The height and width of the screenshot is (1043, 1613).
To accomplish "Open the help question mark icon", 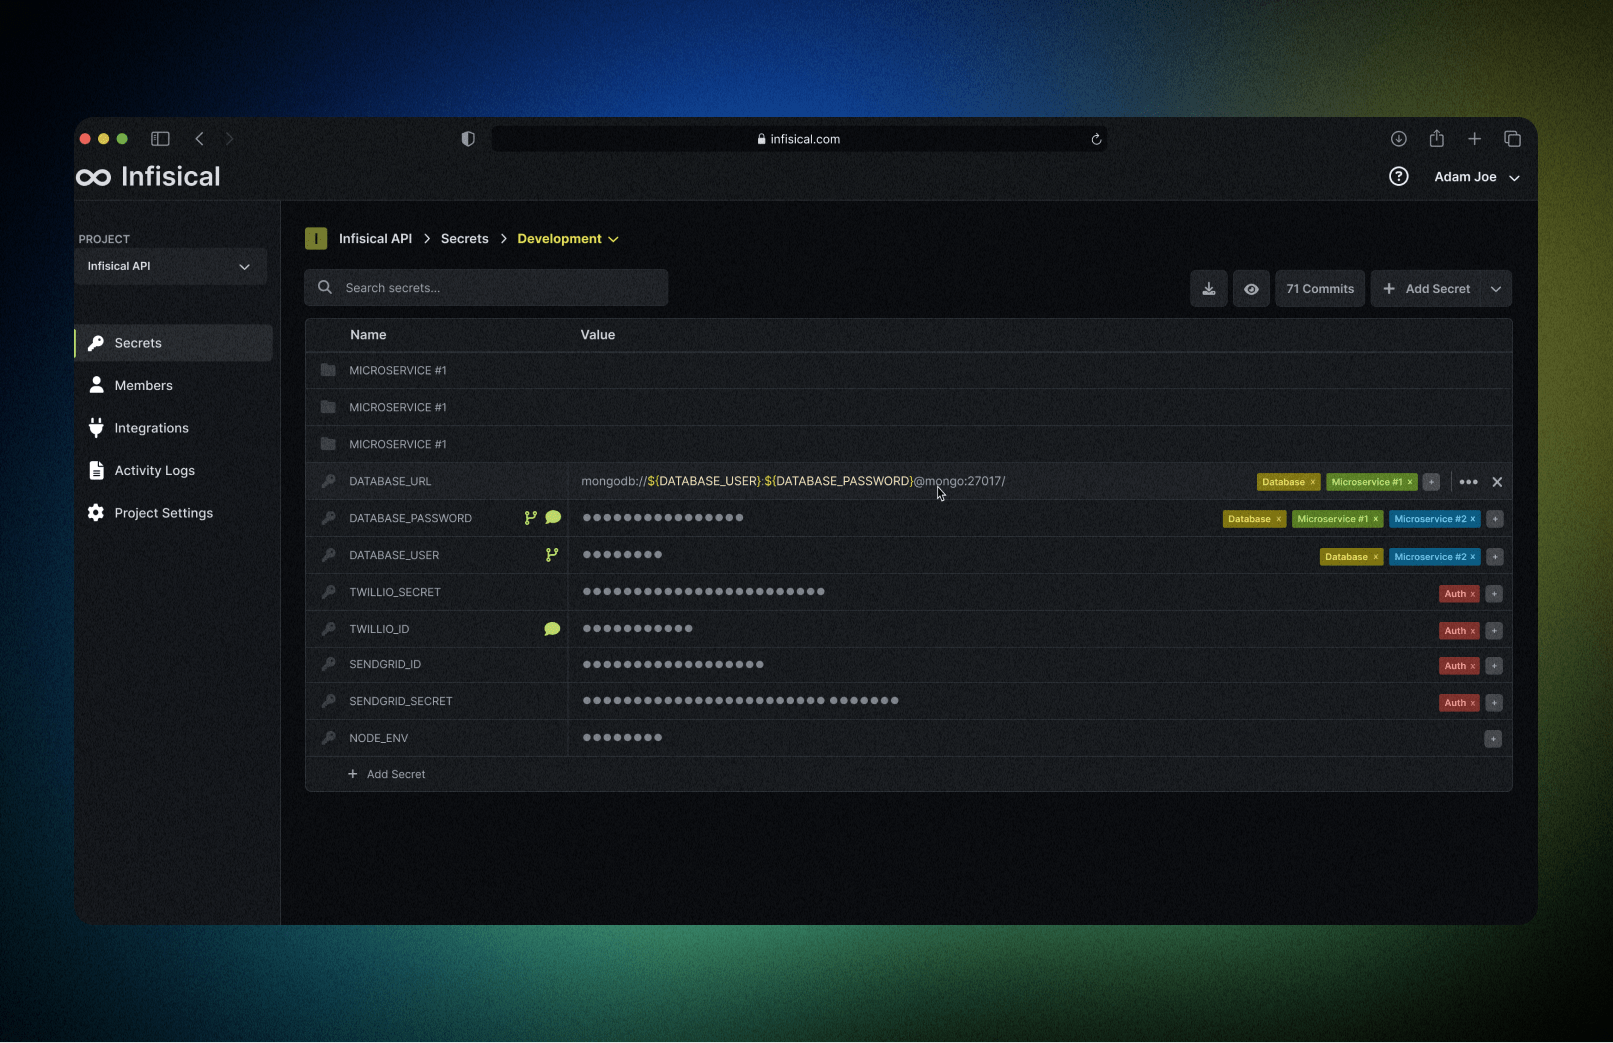I will [1398, 177].
